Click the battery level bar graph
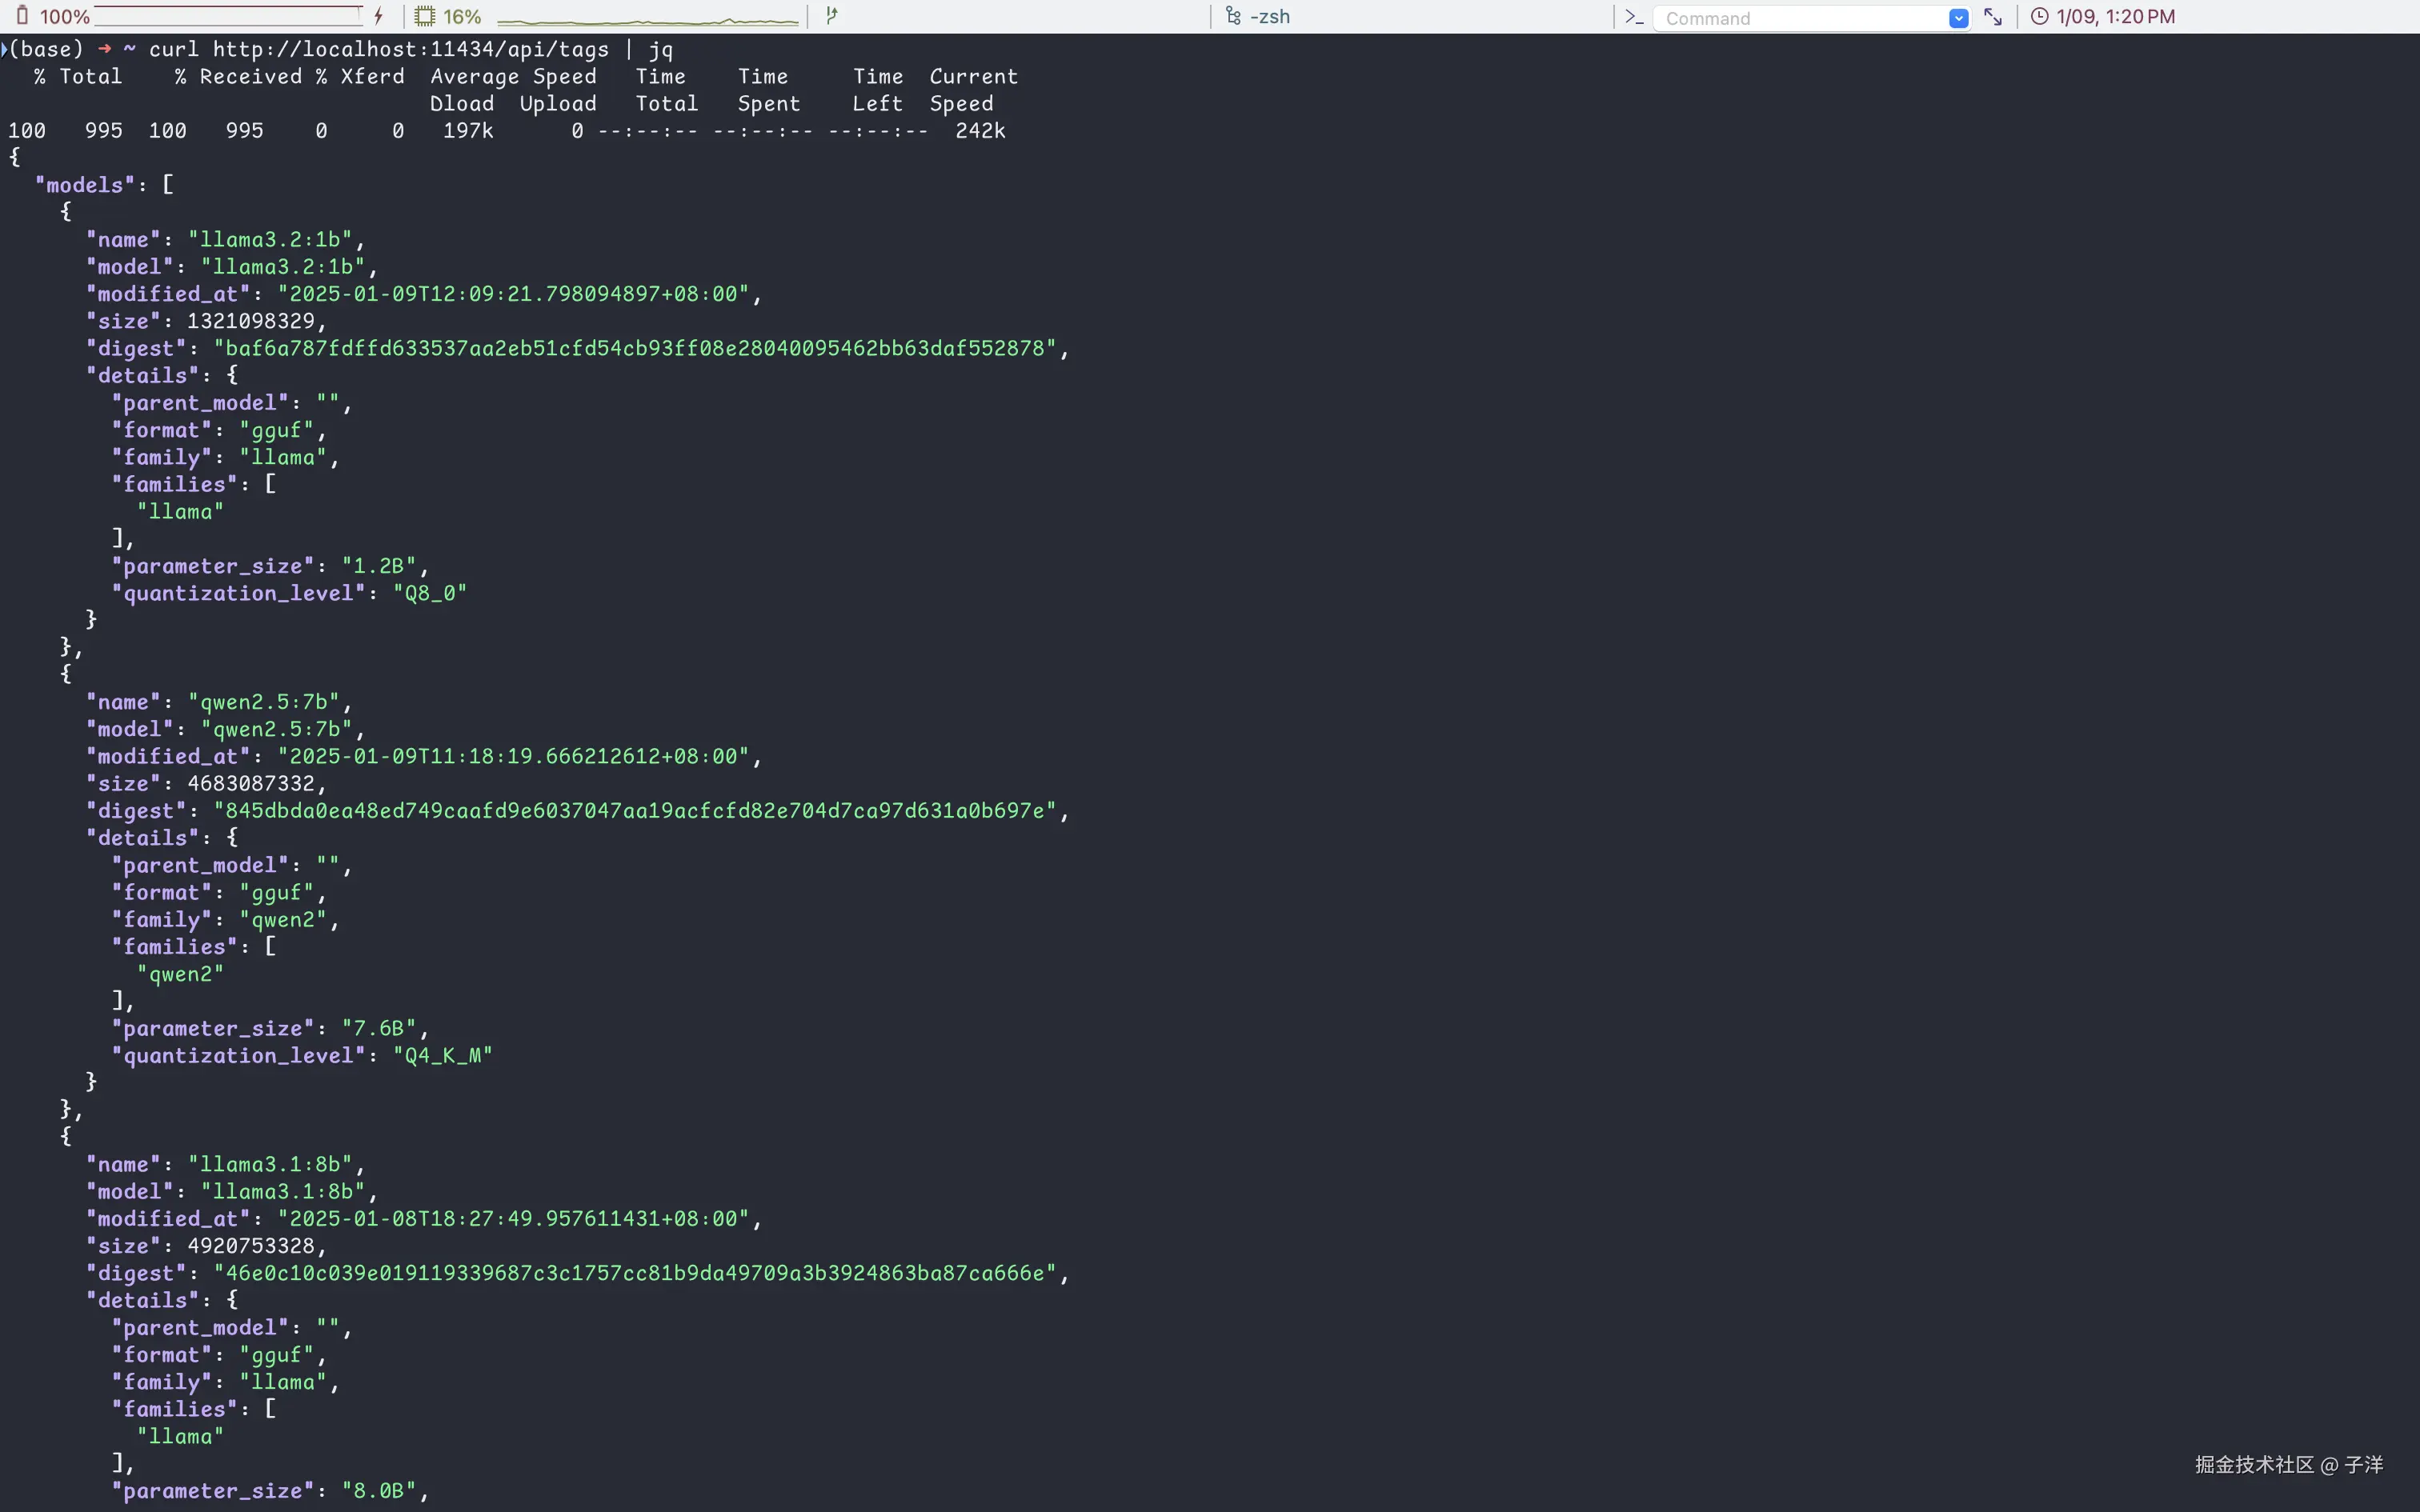The image size is (2420, 1512). (228, 16)
